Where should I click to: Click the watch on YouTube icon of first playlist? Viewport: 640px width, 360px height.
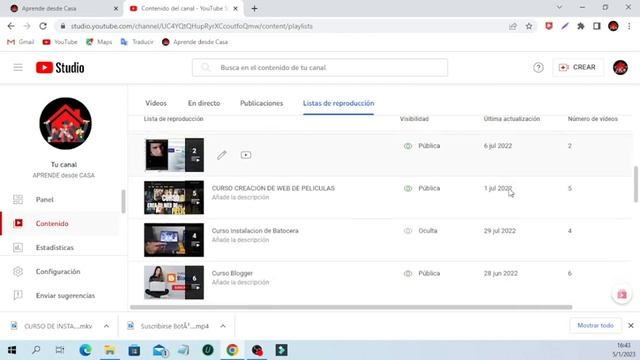click(246, 155)
